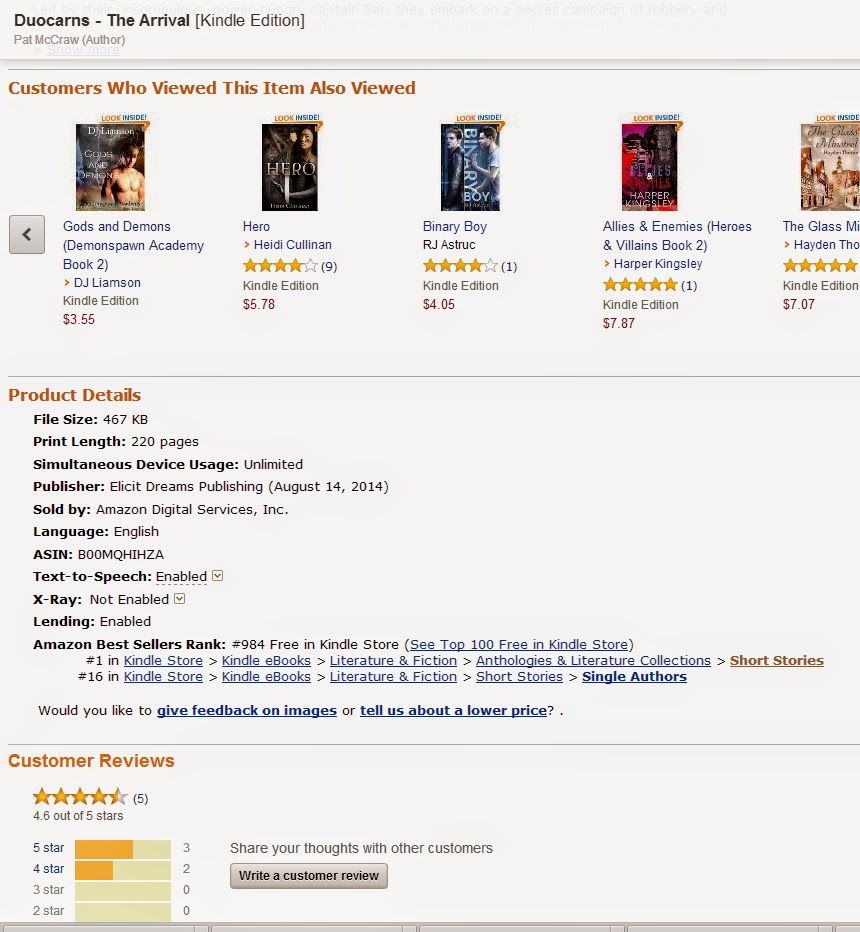Click Allies & Enemies cover image

(x=650, y=167)
